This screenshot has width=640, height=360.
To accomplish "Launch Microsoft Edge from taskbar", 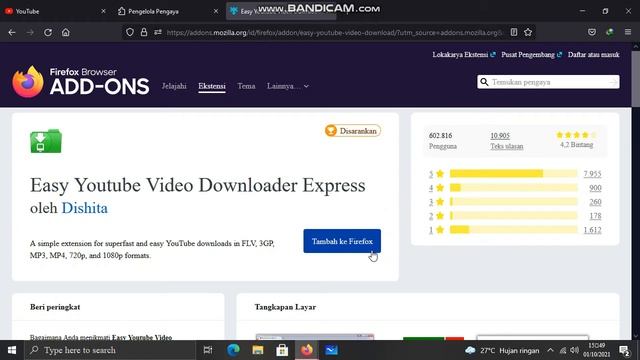I will pos(233,350).
